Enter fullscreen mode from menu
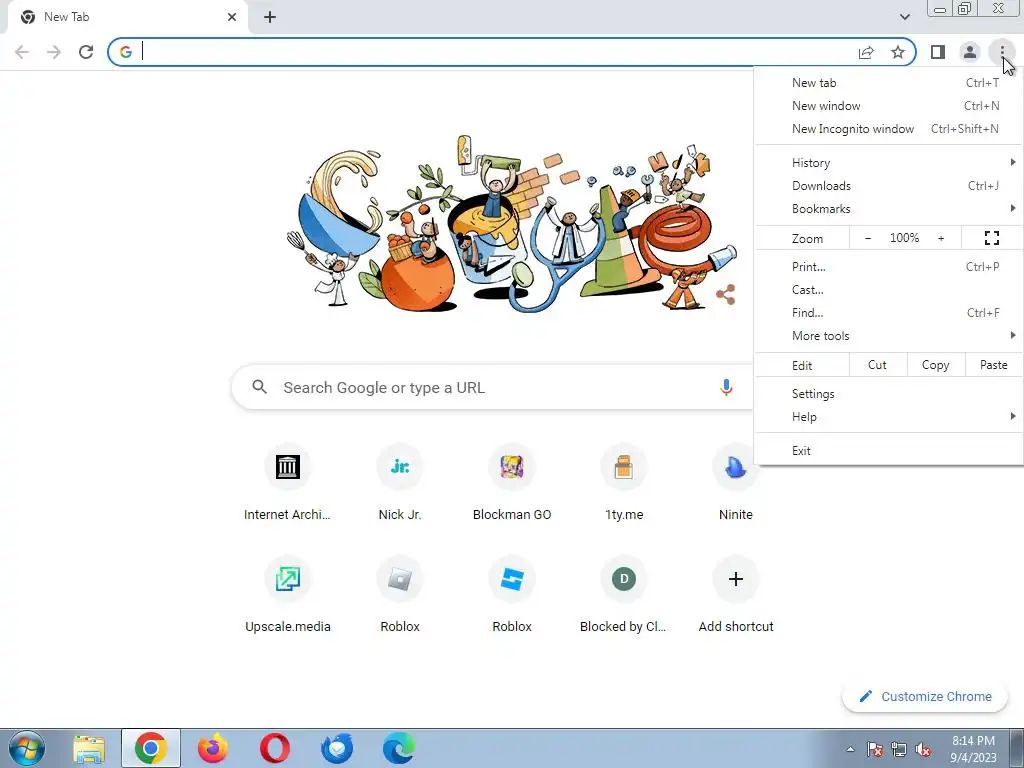 click(x=992, y=238)
